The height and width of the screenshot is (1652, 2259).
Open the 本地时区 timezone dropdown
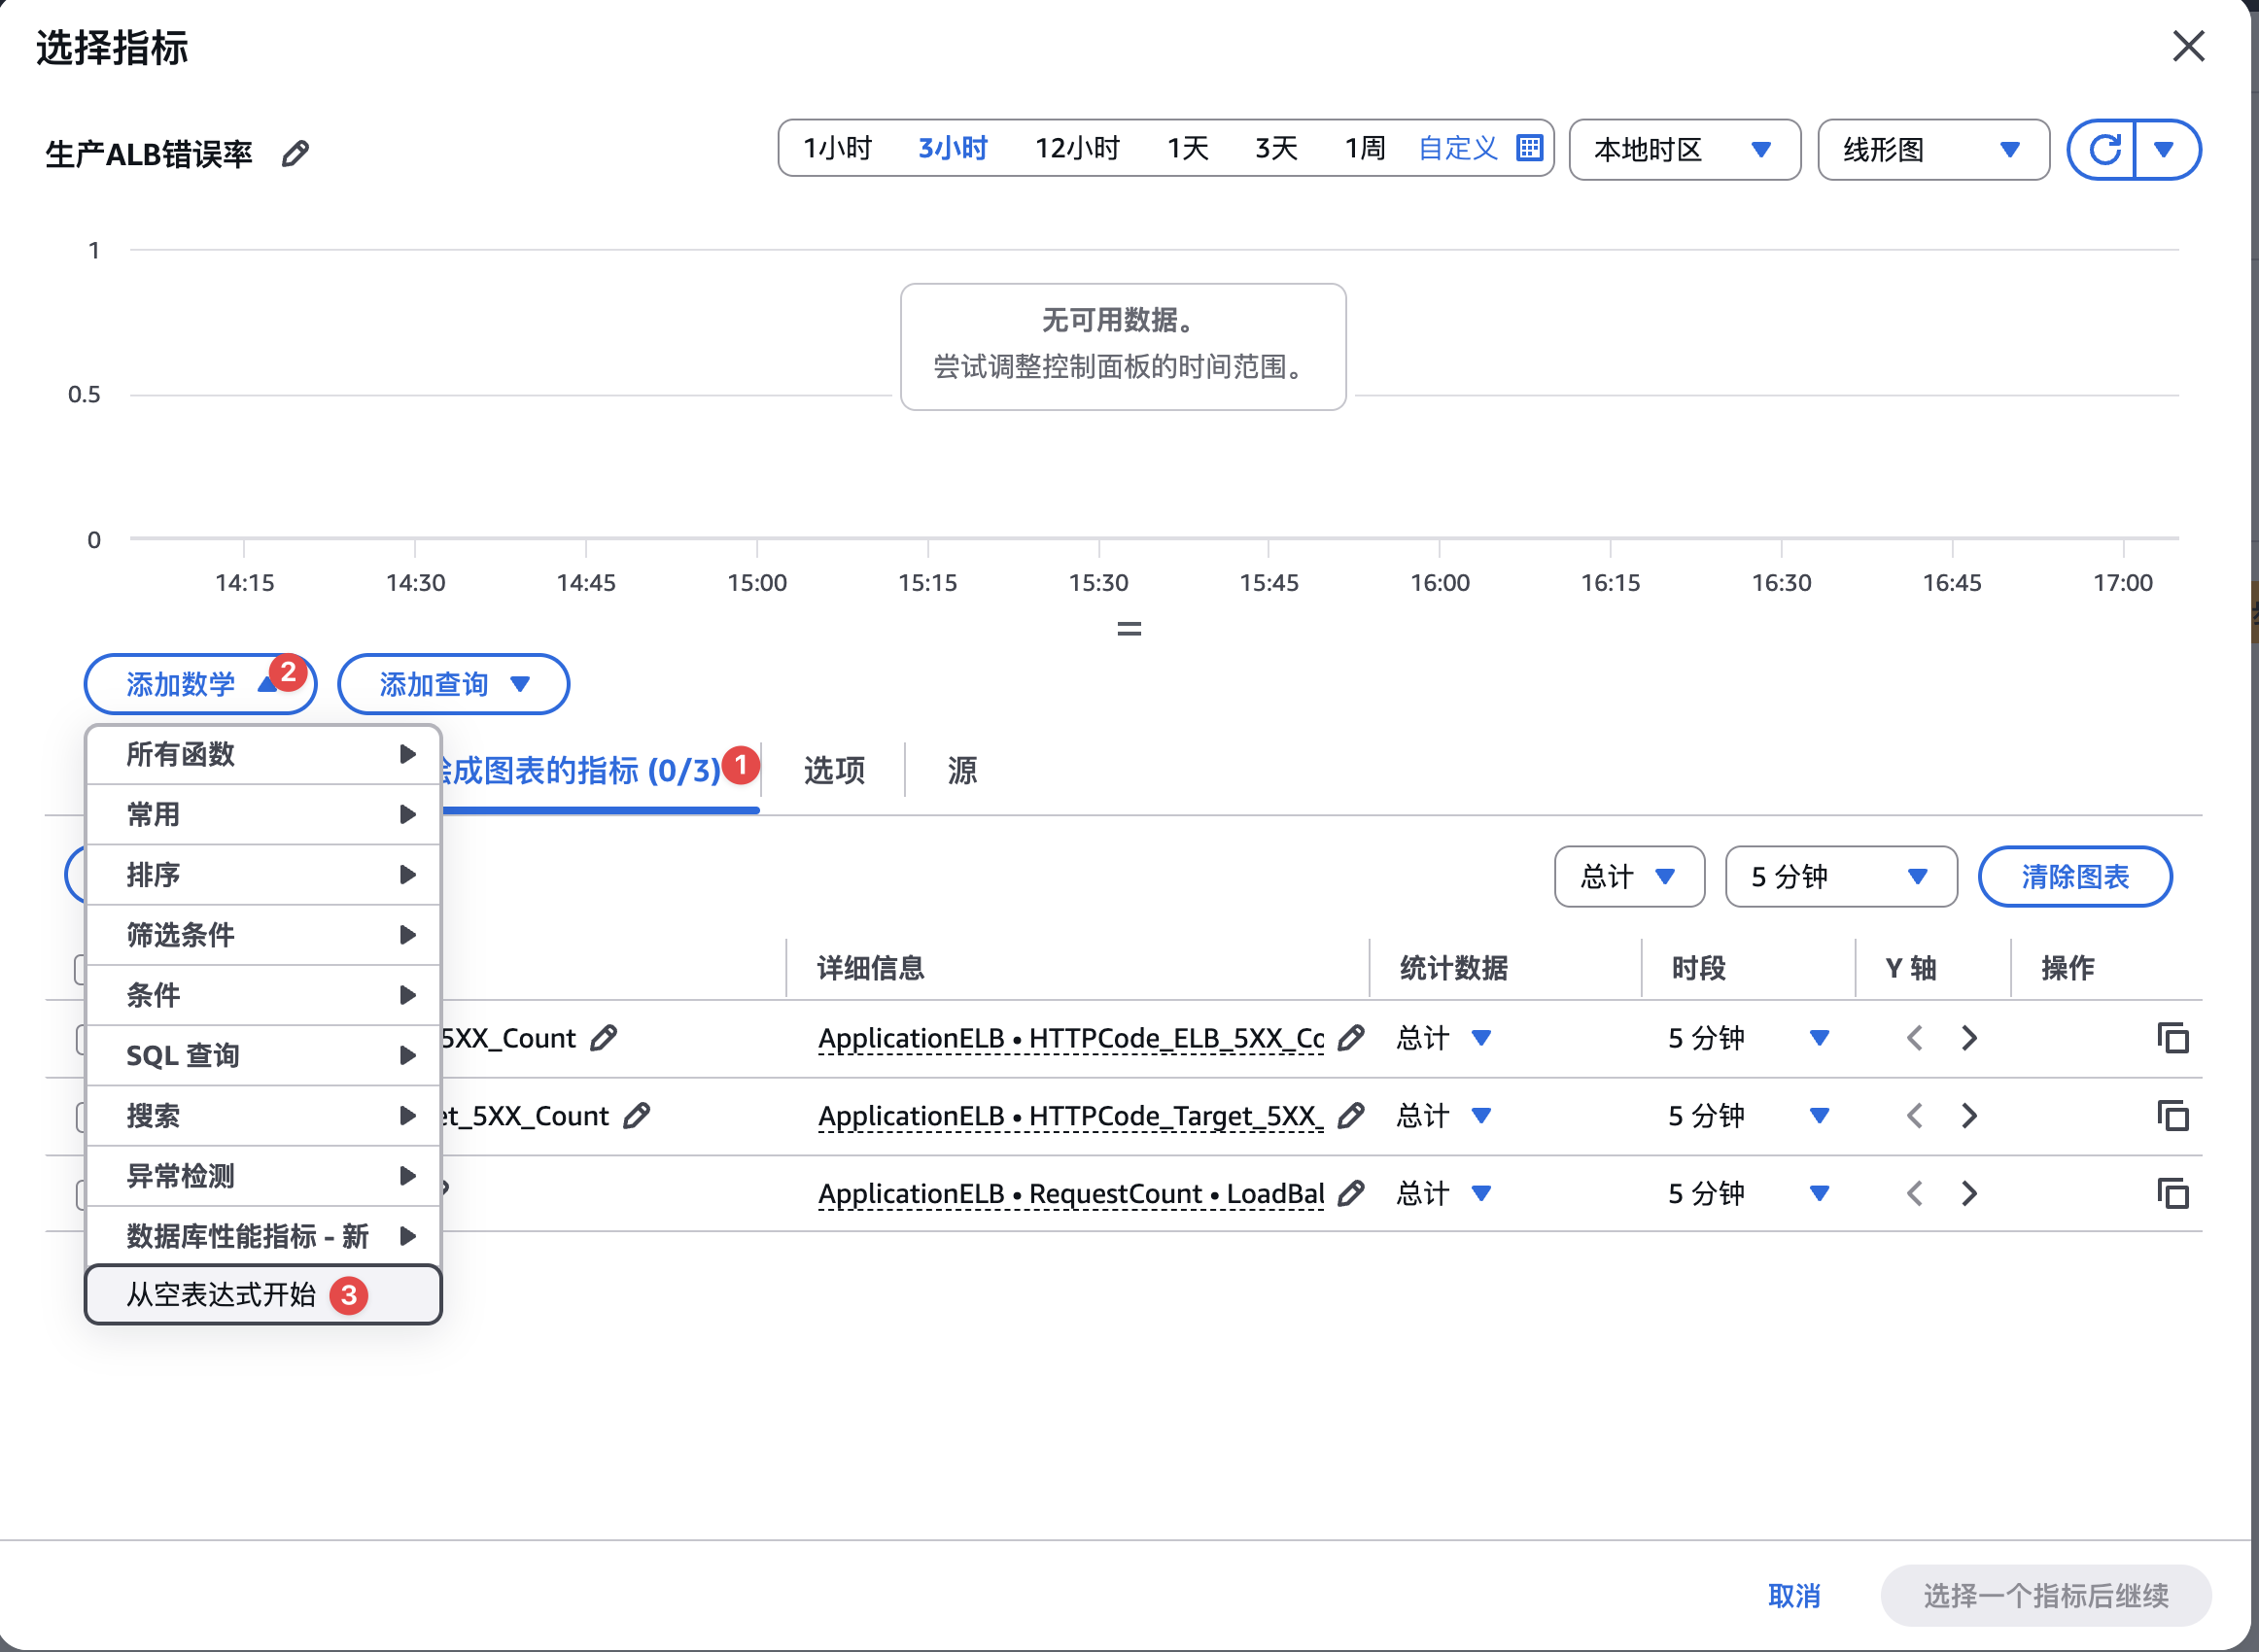(x=1684, y=150)
